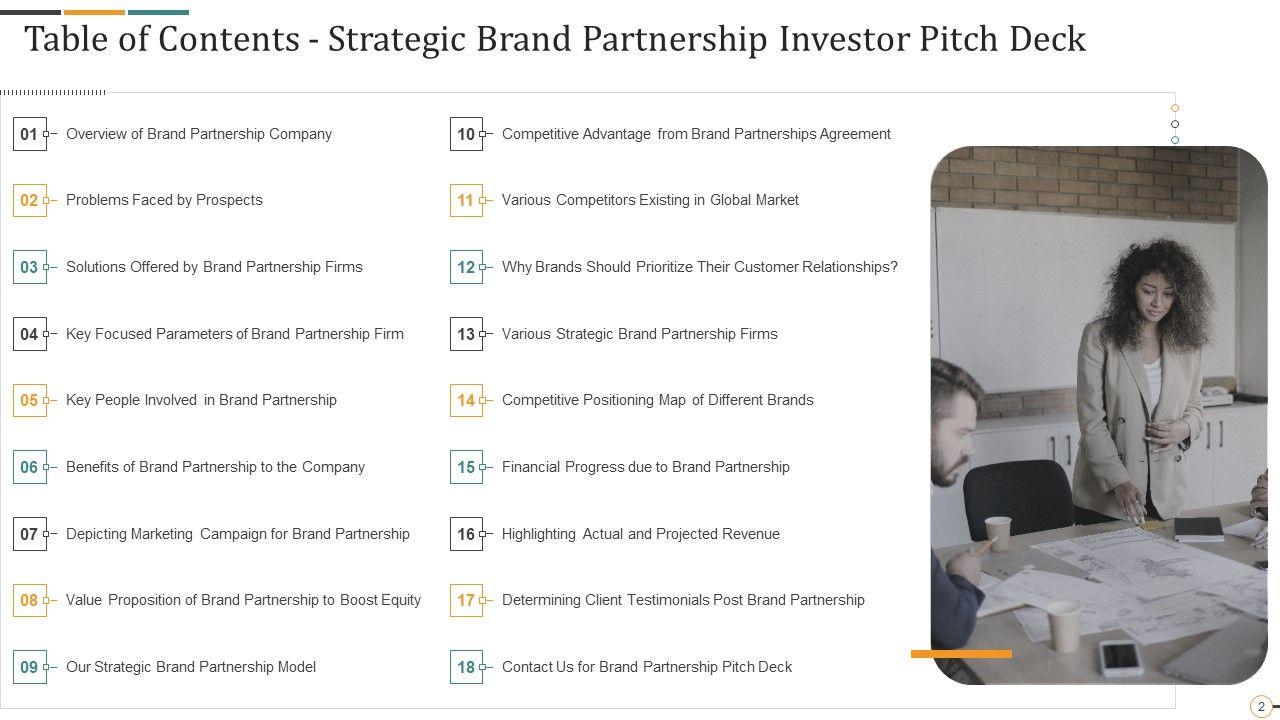Screen dimensions: 1280x720
Task: Select the teal 18 number box
Action: [466, 667]
